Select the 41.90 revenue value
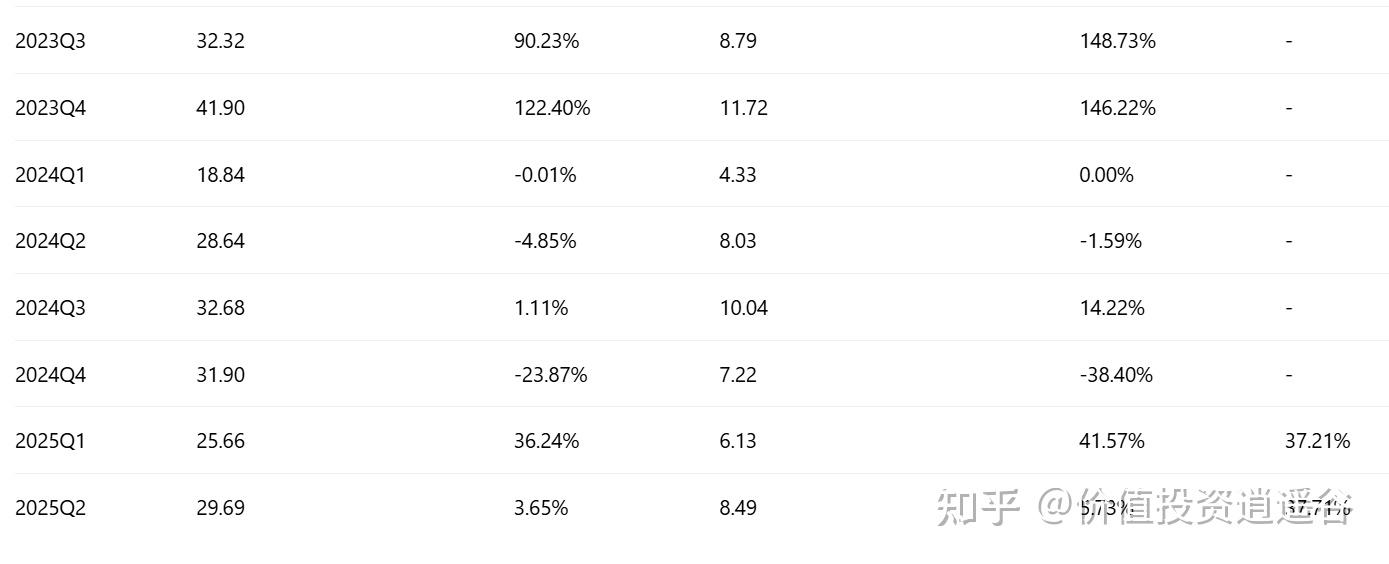The image size is (1389, 564). pyautogui.click(x=220, y=108)
